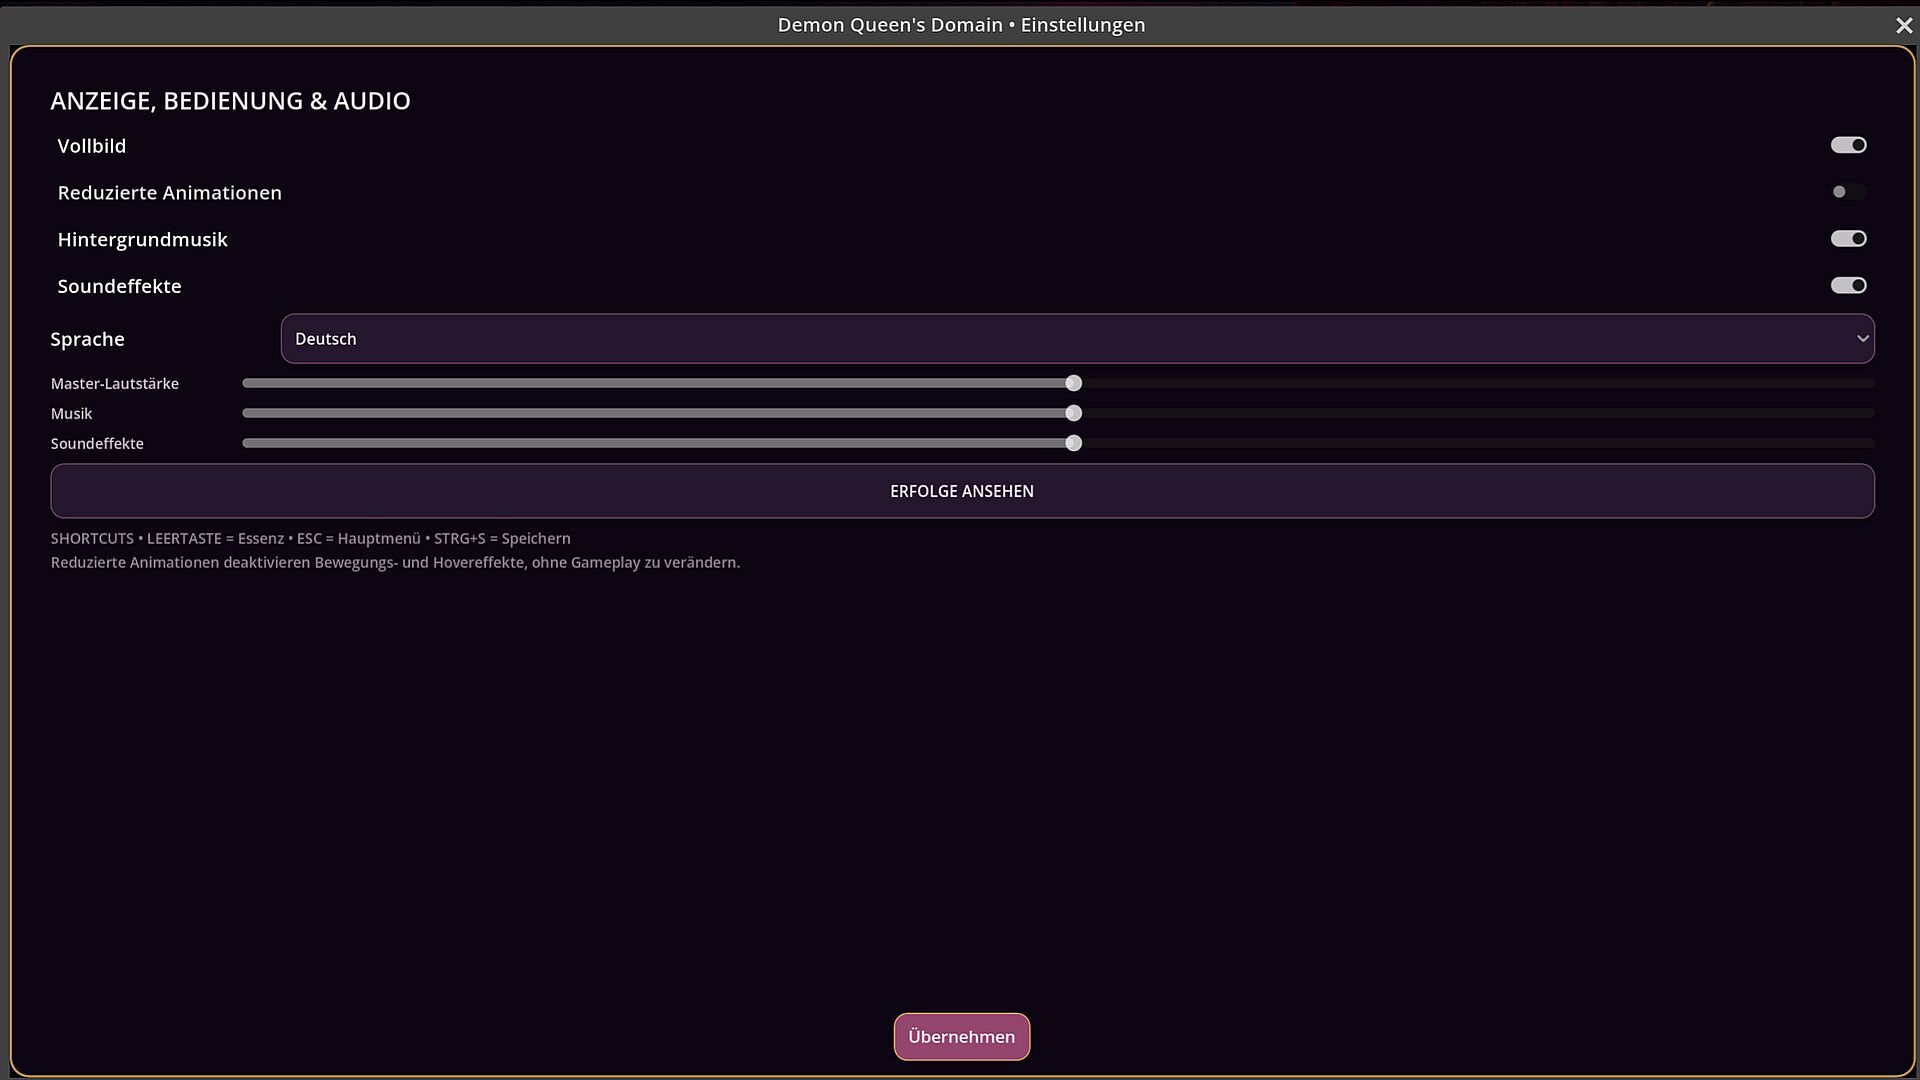Mute Soundeffekte using its toggle switch
1920x1080 pixels.
tap(1848, 286)
